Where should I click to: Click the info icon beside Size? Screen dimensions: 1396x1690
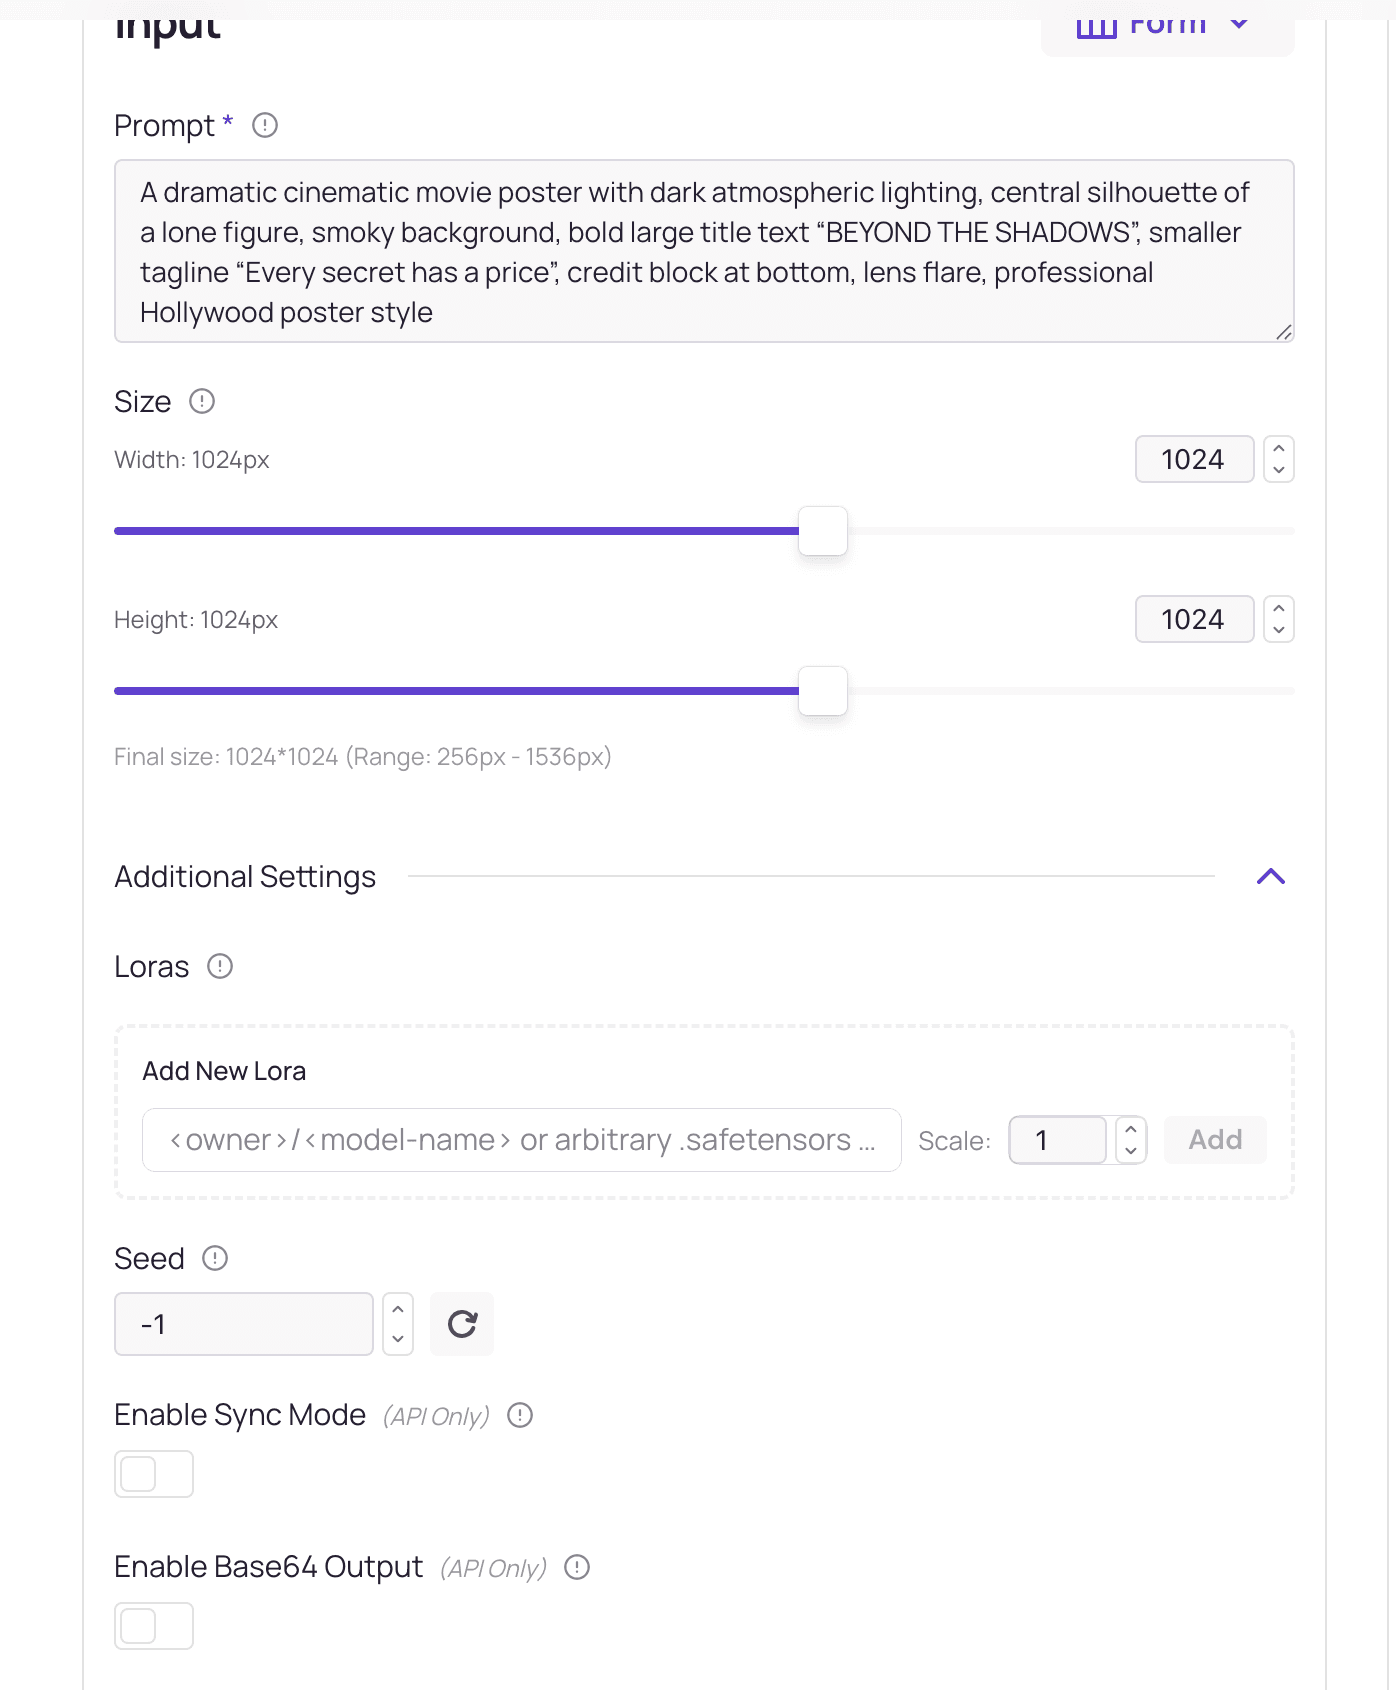[202, 401]
